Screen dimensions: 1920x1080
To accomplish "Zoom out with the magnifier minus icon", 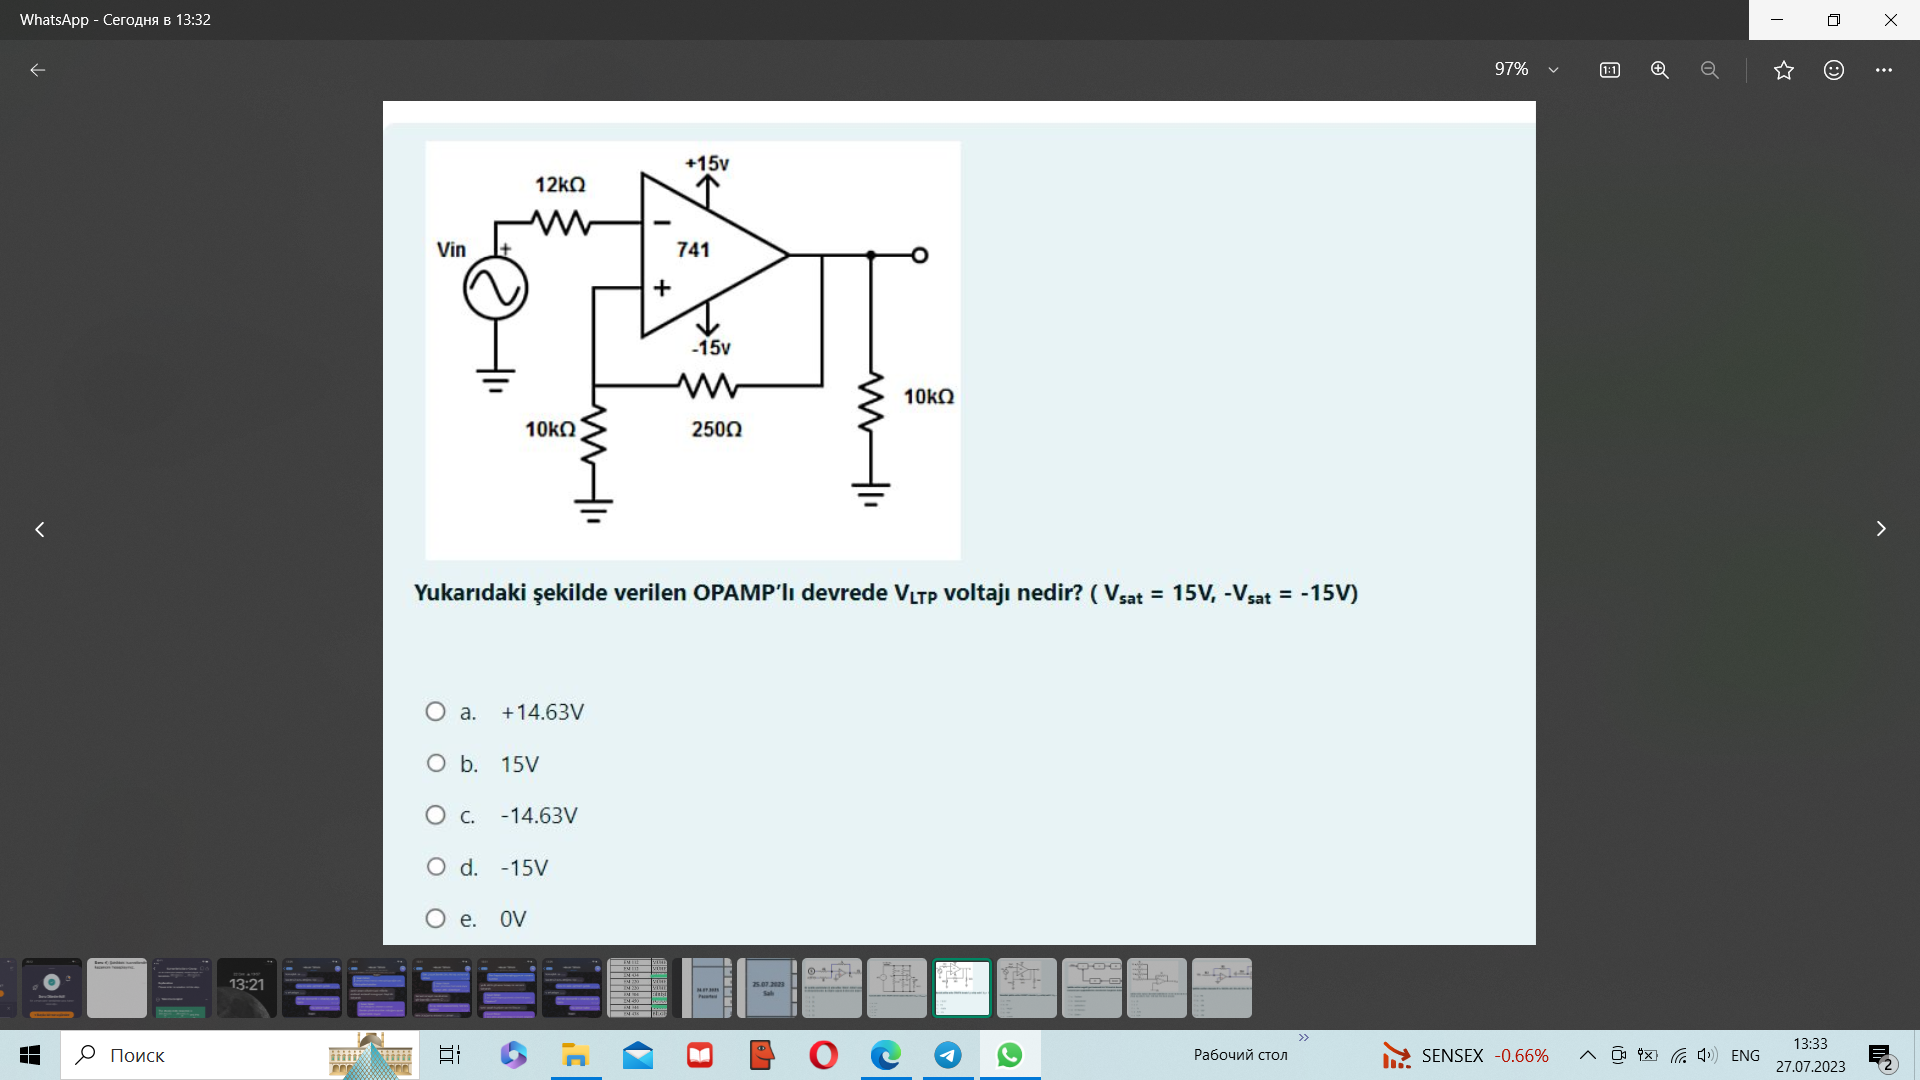I will (1710, 70).
